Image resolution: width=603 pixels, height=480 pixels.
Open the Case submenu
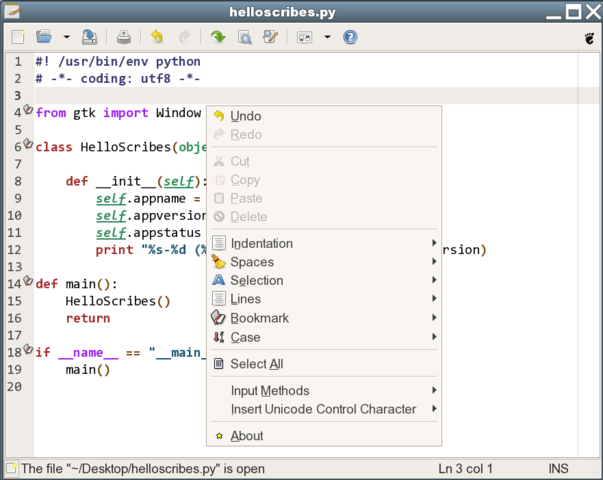coord(324,337)
